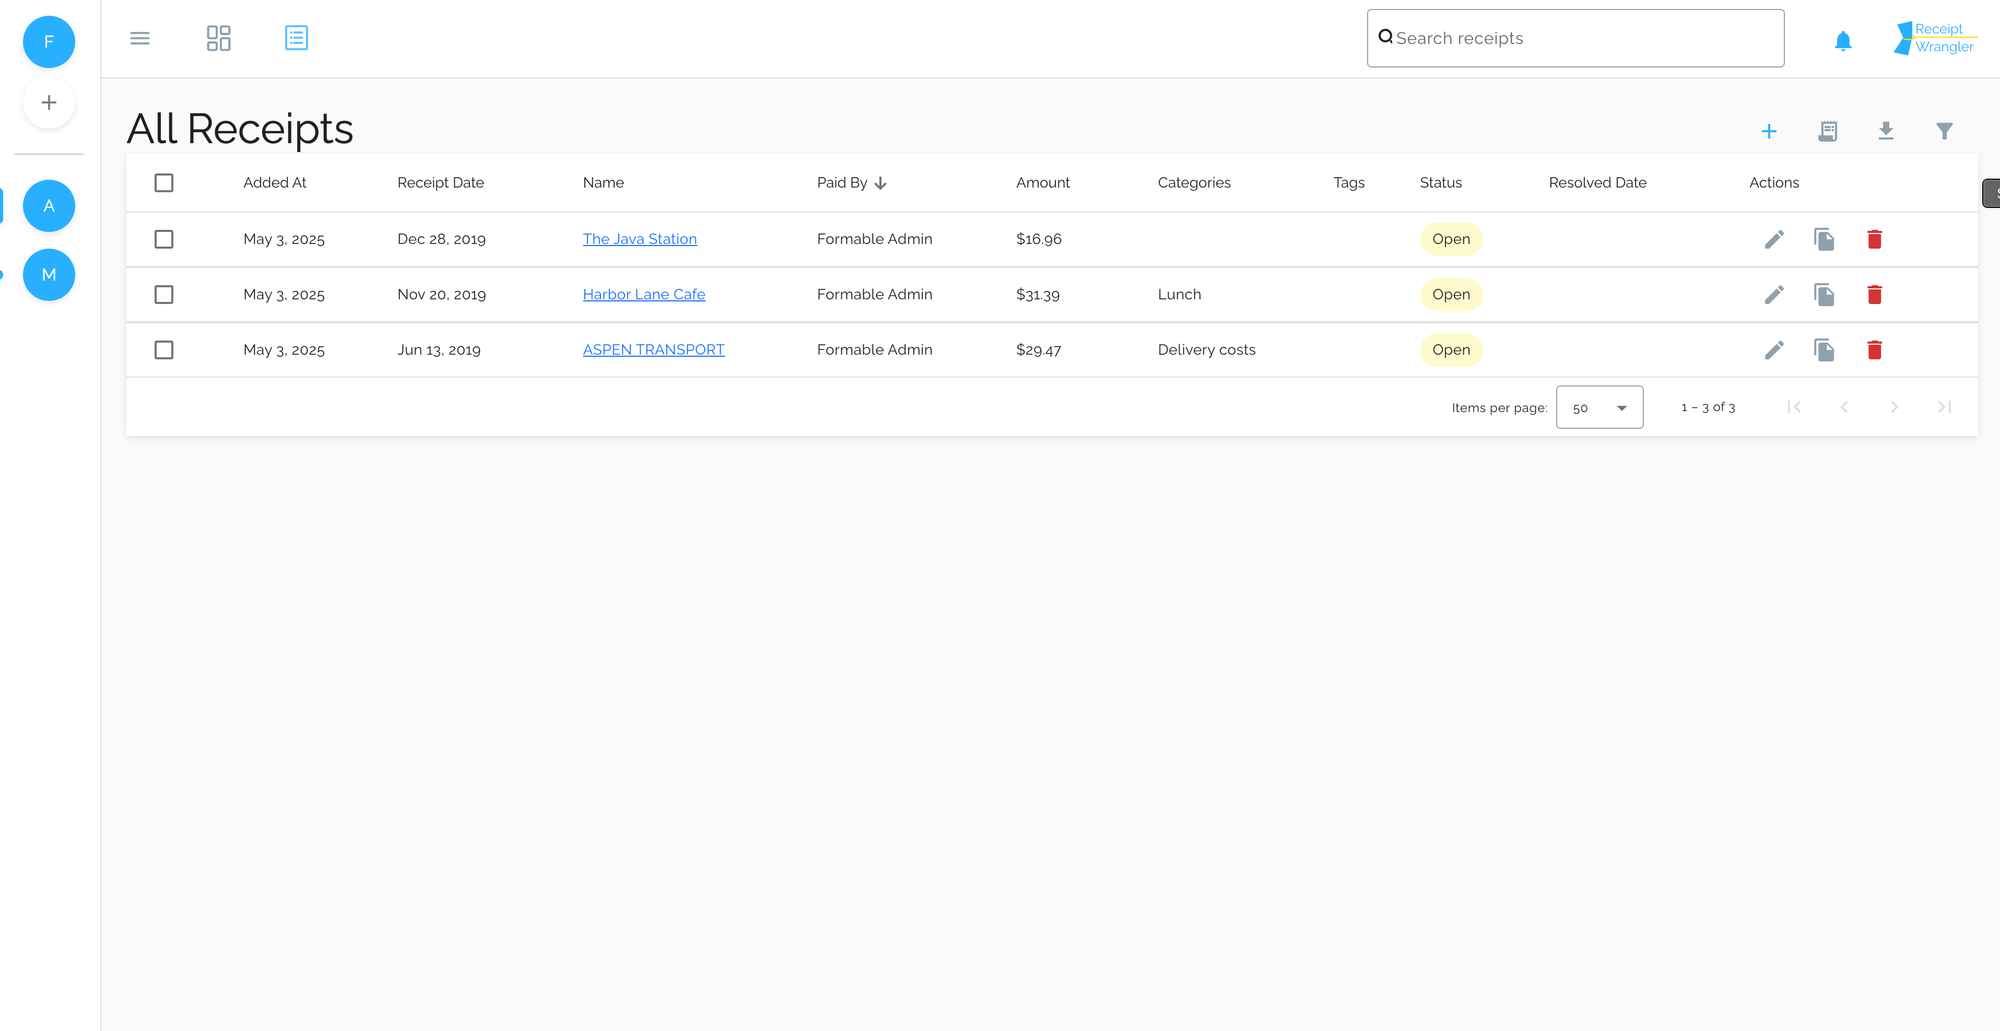This screenshot has width=2000, height=1031.
Task: Open The Java Station receipt link
Action: (x=639, y=239)
